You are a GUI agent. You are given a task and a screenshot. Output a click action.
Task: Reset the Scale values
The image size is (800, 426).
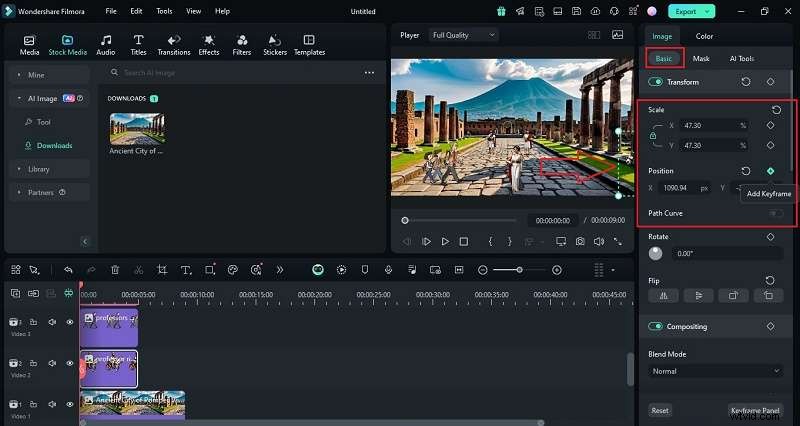[x=777, y=110]
